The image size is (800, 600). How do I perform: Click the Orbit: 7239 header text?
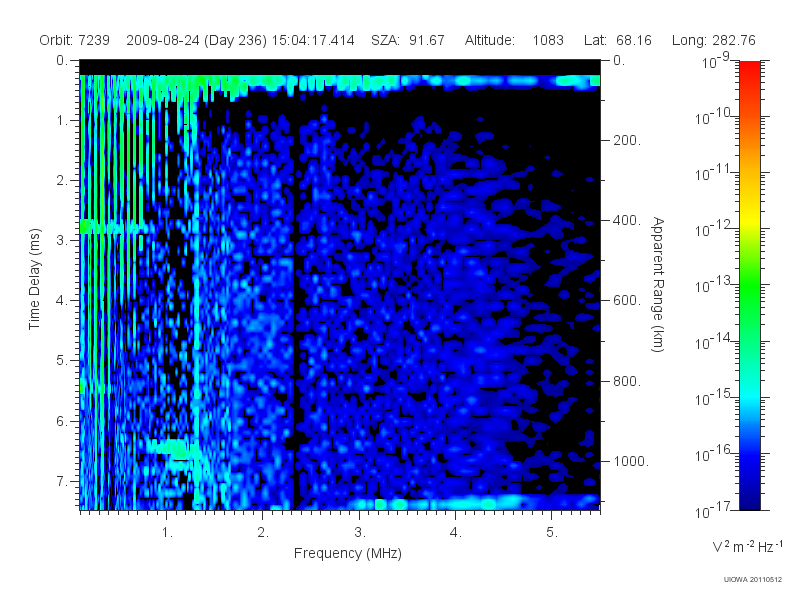[x=74, y=40]
